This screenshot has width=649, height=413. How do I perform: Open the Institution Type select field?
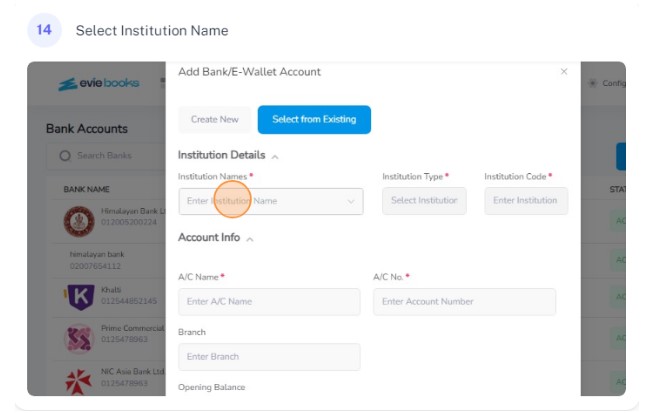[424, 201]
